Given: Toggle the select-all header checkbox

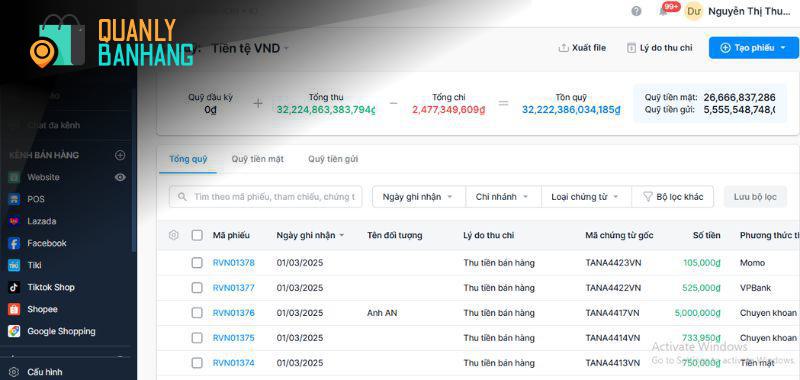Looking at the screenshot, I should click(197, 235).
